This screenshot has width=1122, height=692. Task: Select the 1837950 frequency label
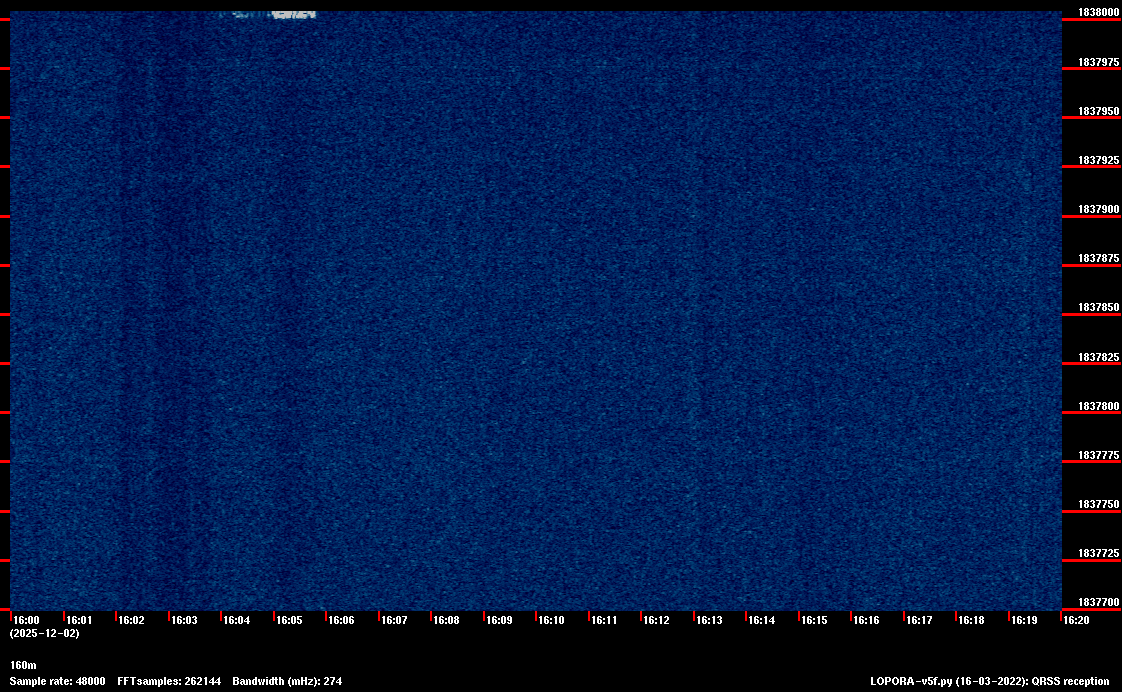1098,111
